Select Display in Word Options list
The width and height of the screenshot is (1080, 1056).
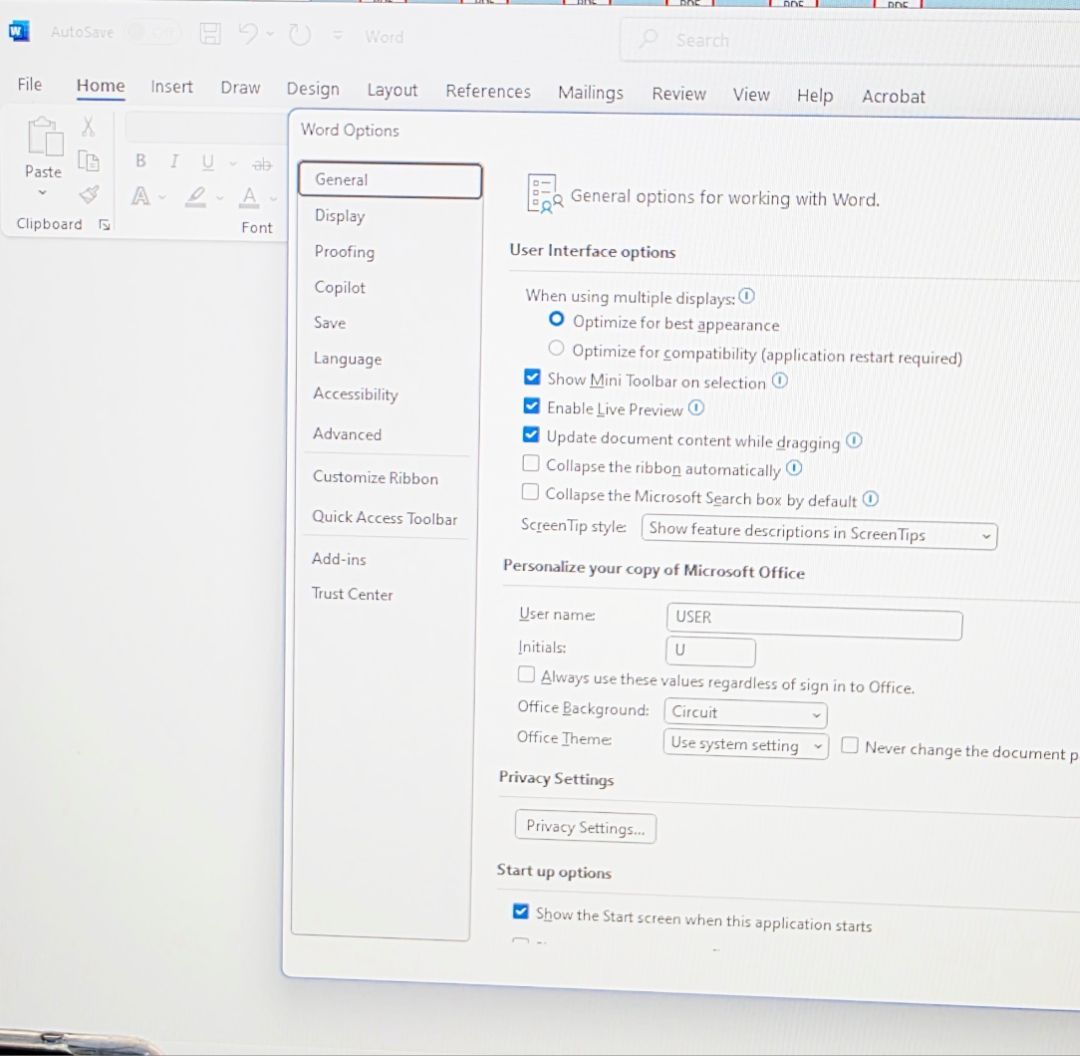(x=340, y=216)
